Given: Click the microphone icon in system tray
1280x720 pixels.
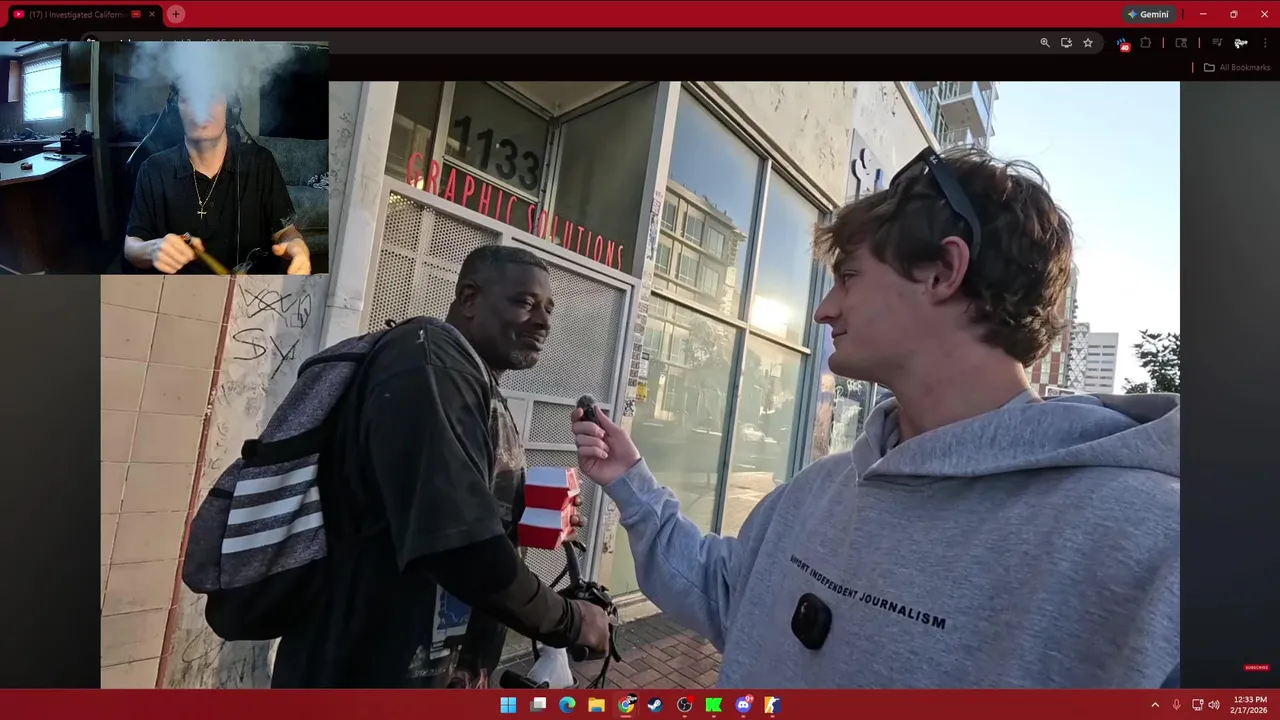Looking at the screenshot, I should (1176, 705).
